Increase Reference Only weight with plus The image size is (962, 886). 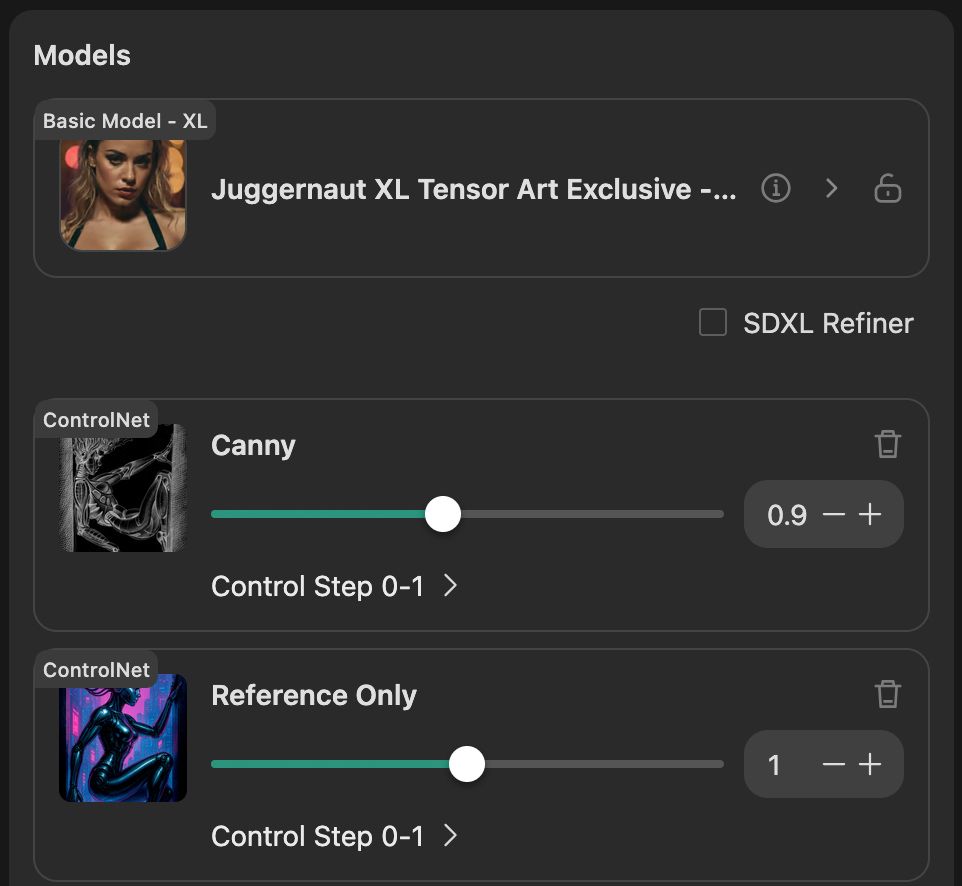click(x=871, y=765)
